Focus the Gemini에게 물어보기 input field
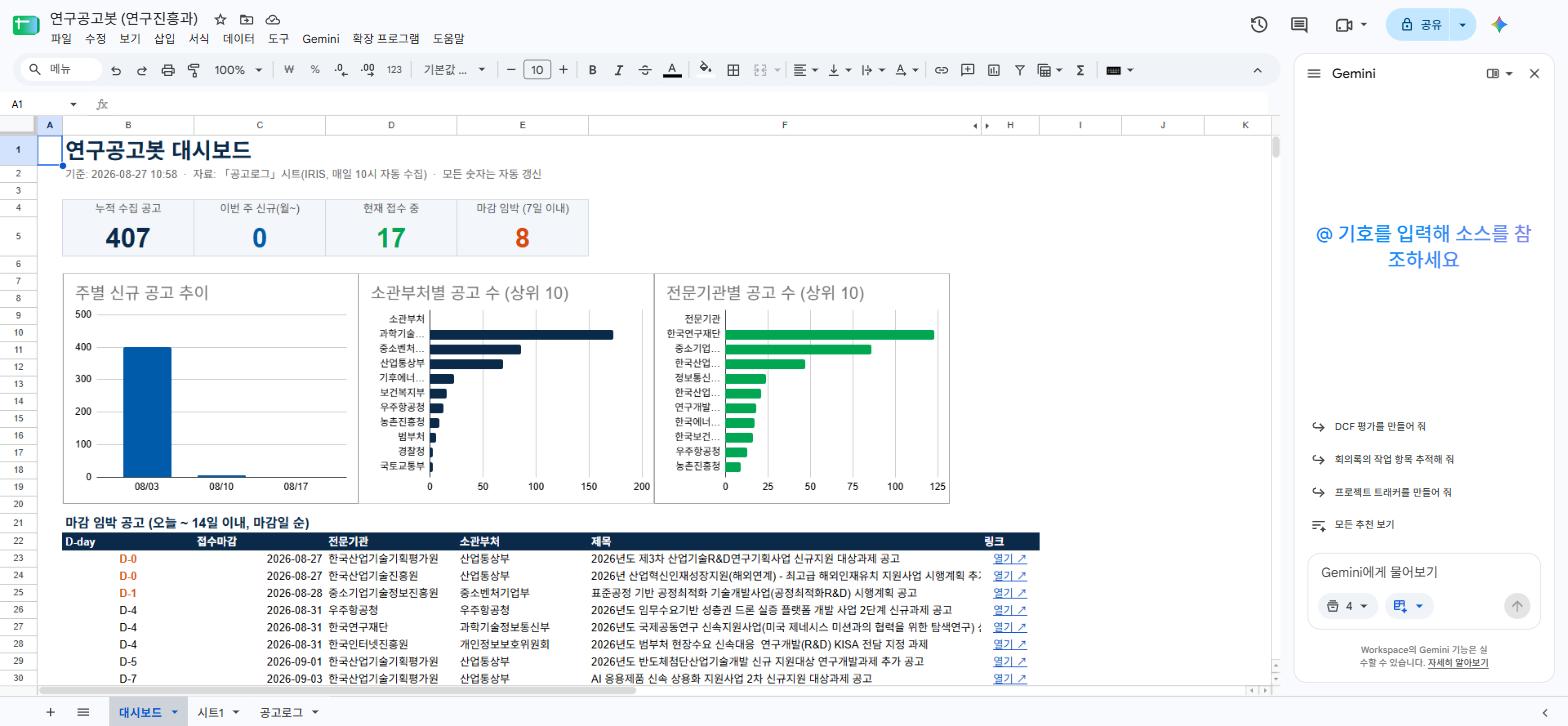1568x726 pixels. tap(1422, 572)
